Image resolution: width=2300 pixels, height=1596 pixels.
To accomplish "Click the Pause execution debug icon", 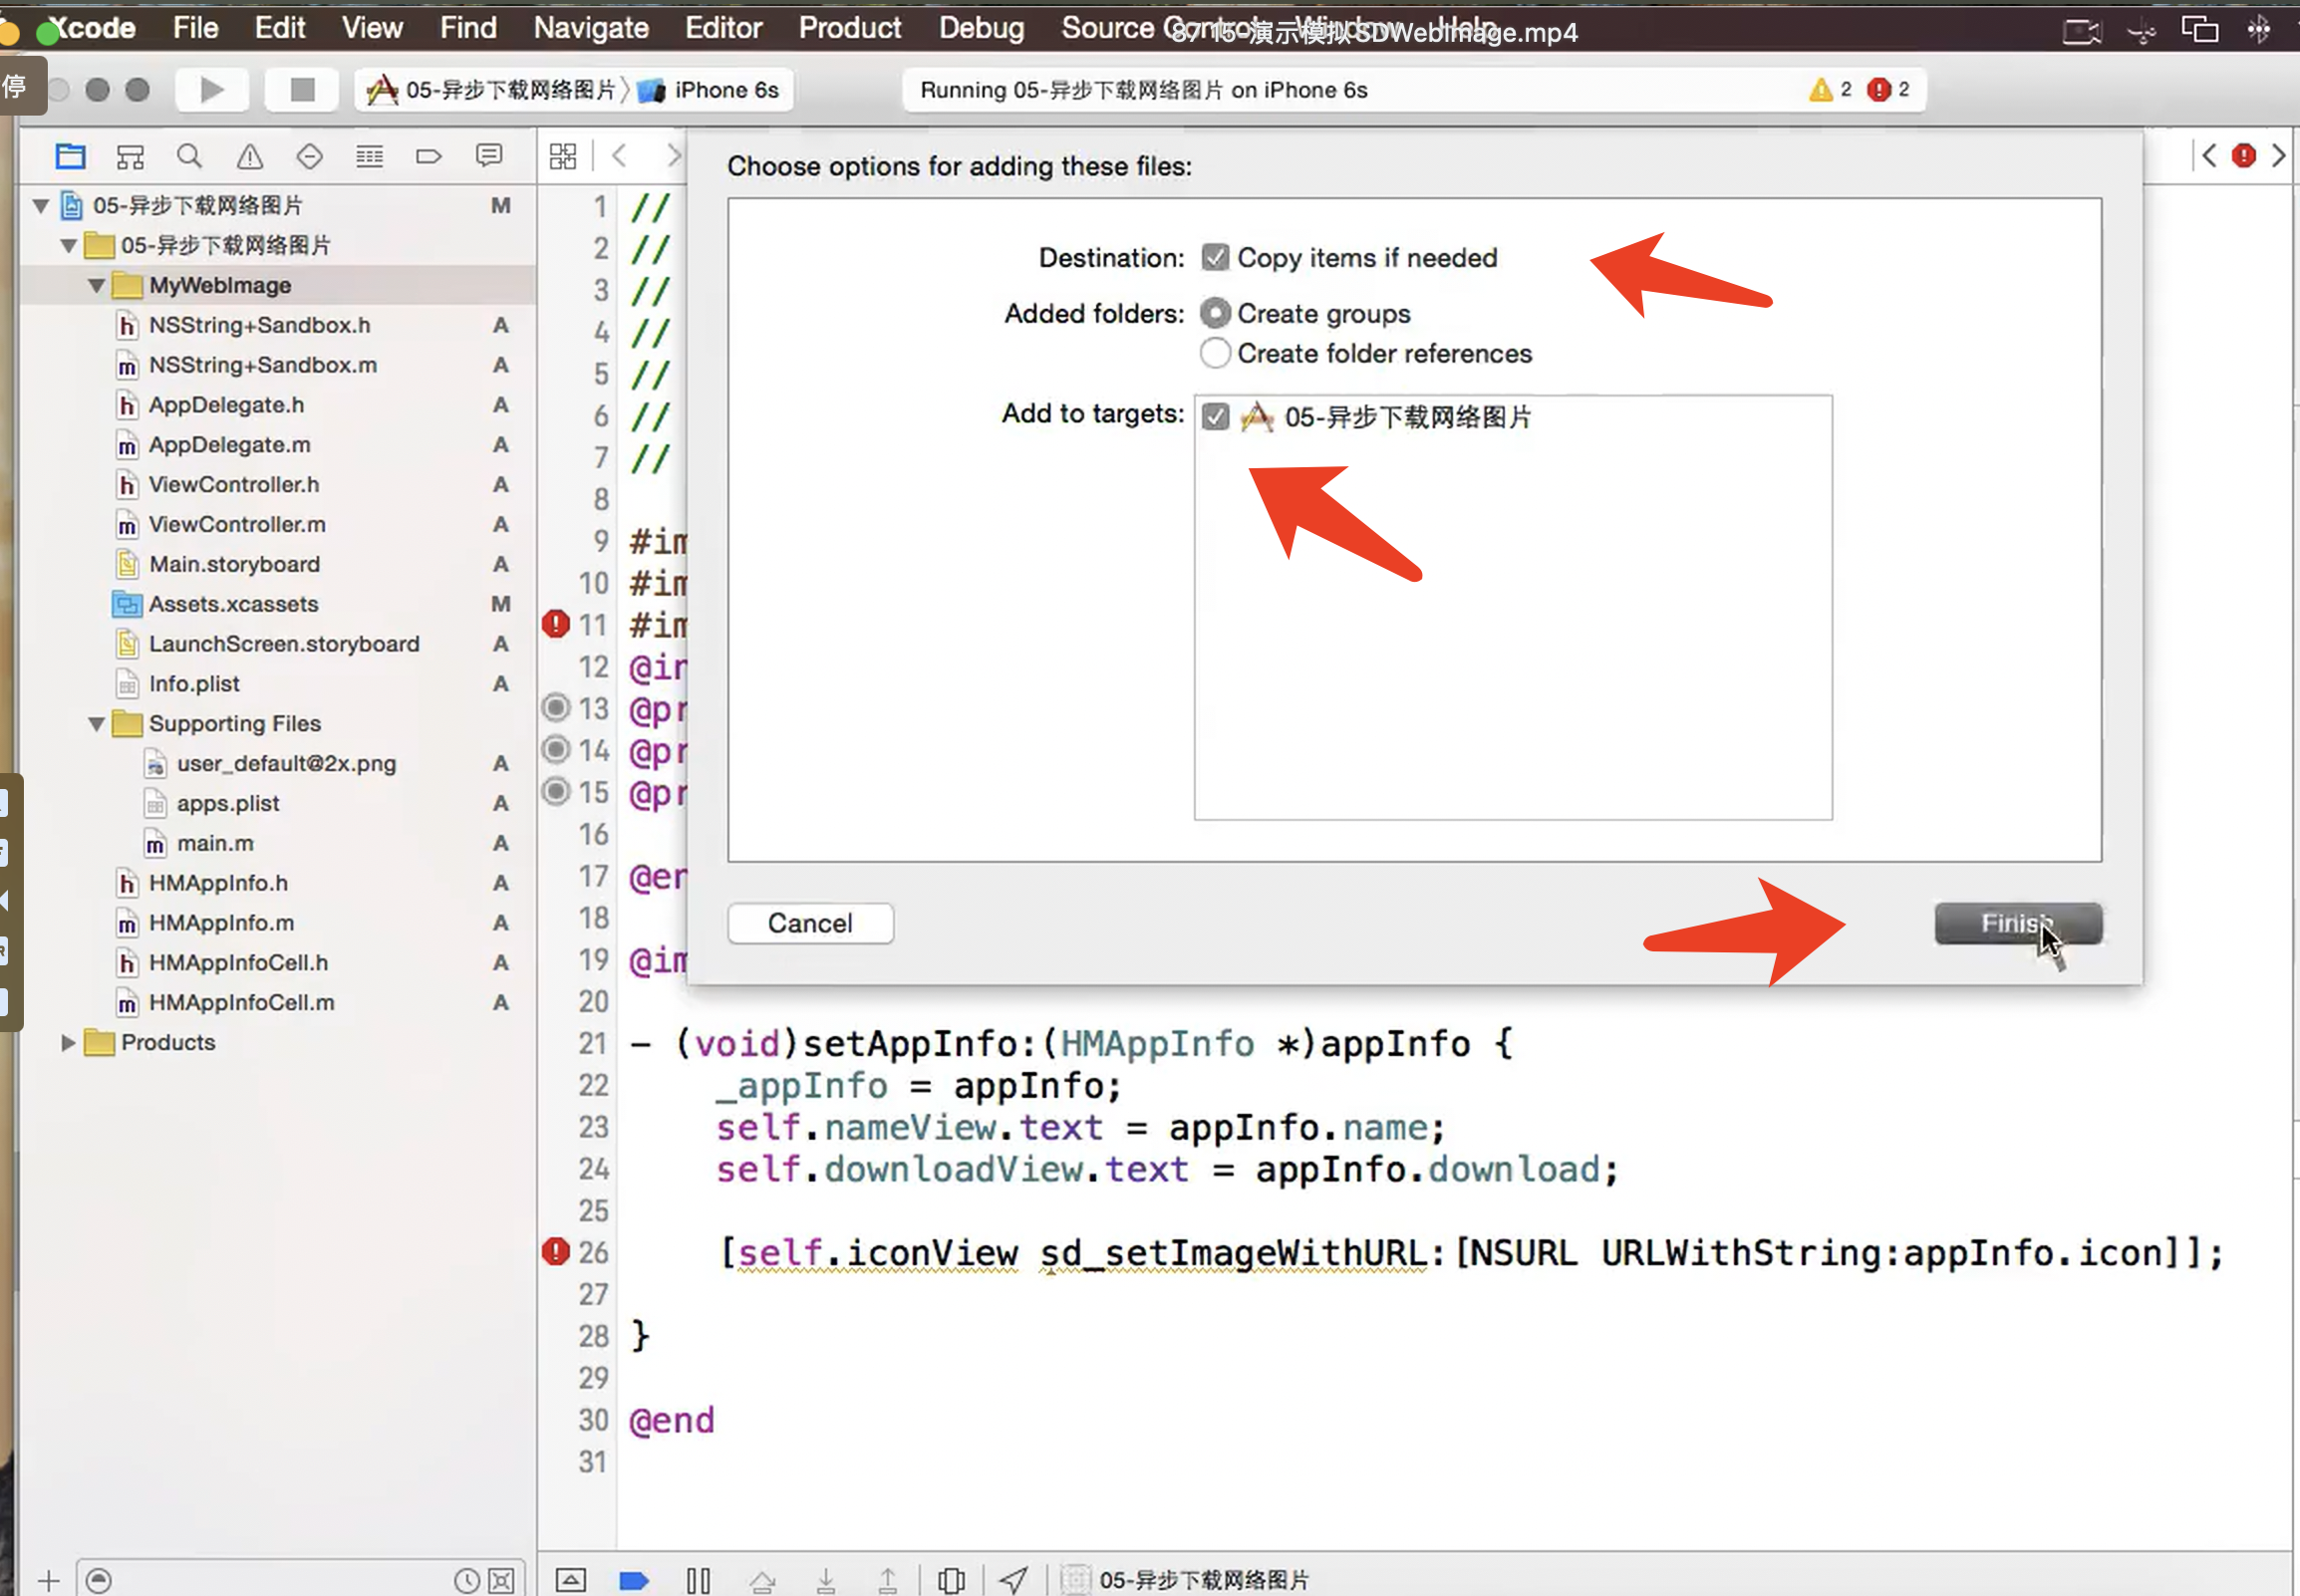I will (x=698, y=1580).
